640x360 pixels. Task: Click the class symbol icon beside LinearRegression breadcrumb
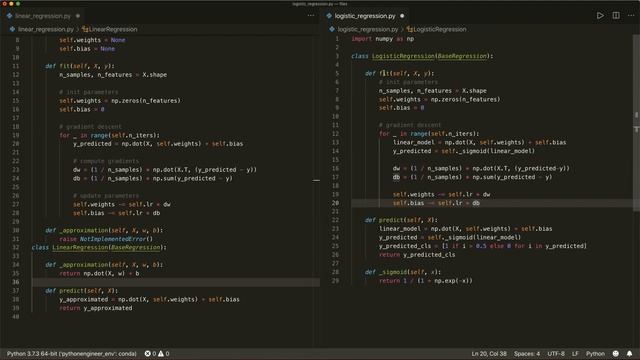coord(85,29)
